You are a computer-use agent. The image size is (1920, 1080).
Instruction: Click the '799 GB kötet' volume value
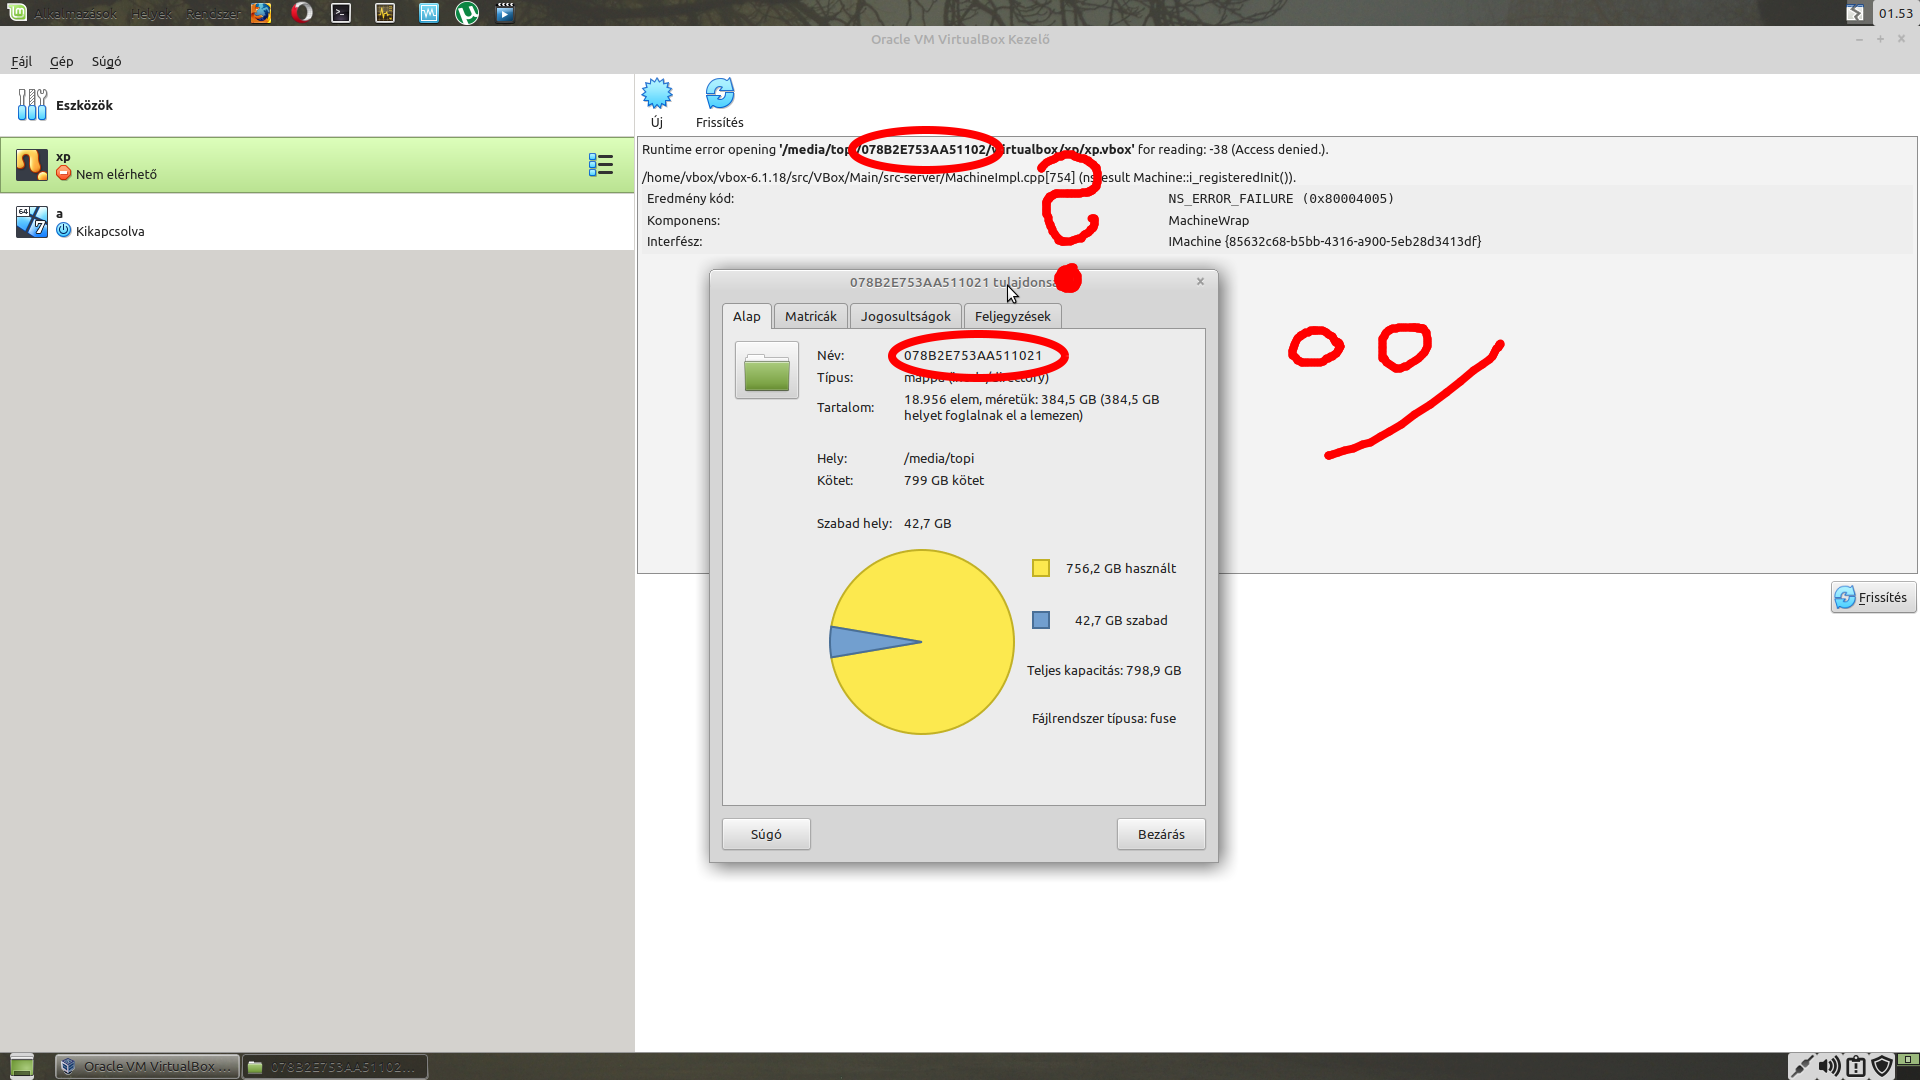[943, 480]
